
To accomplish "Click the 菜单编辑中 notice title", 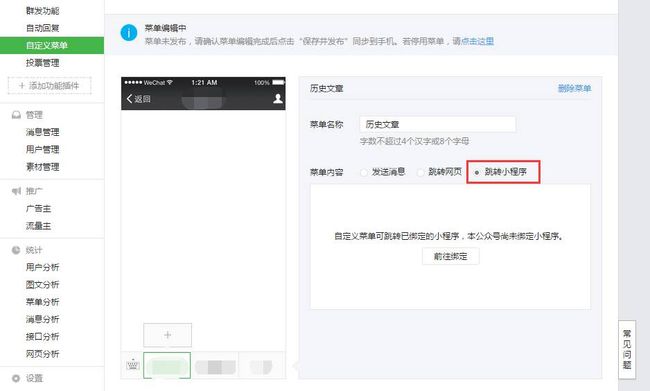I will 165,28.
